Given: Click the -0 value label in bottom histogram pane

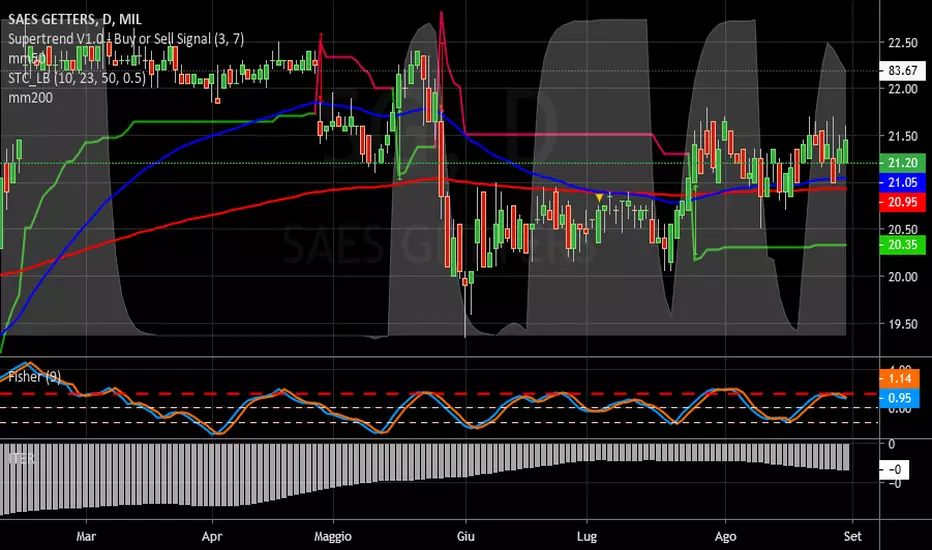Looking at the screenshot, I should pyautogui.click(x=895, y=469).
